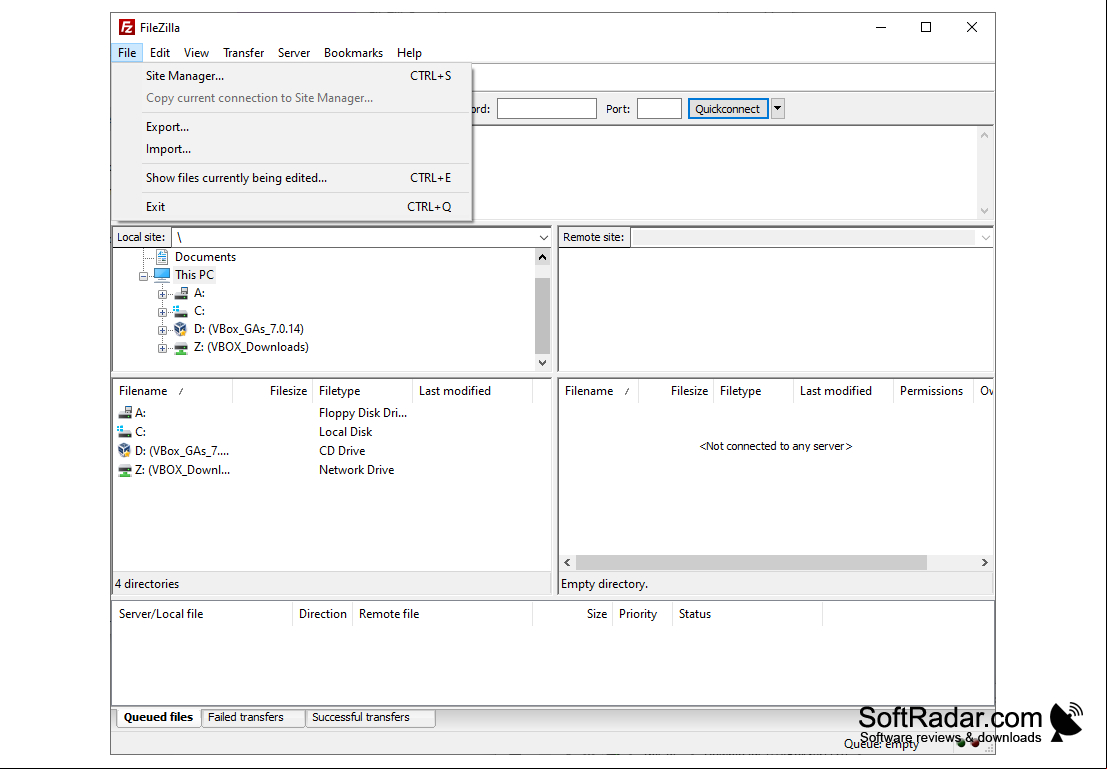Click the D: VirtualBox CD icon in tree
The image size is (1107, 769).
181,329
